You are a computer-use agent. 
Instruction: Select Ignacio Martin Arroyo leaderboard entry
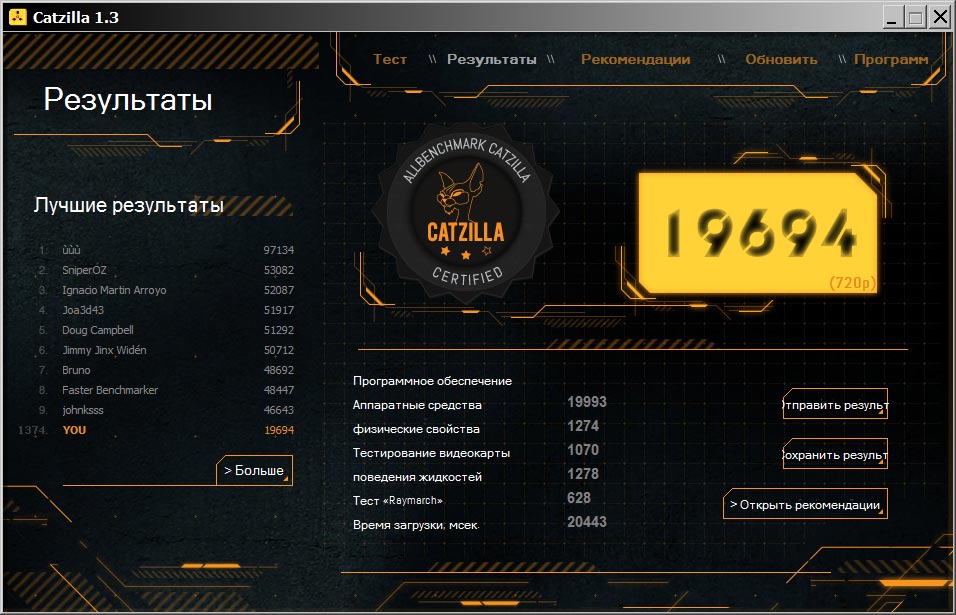(x=165, y=290)
